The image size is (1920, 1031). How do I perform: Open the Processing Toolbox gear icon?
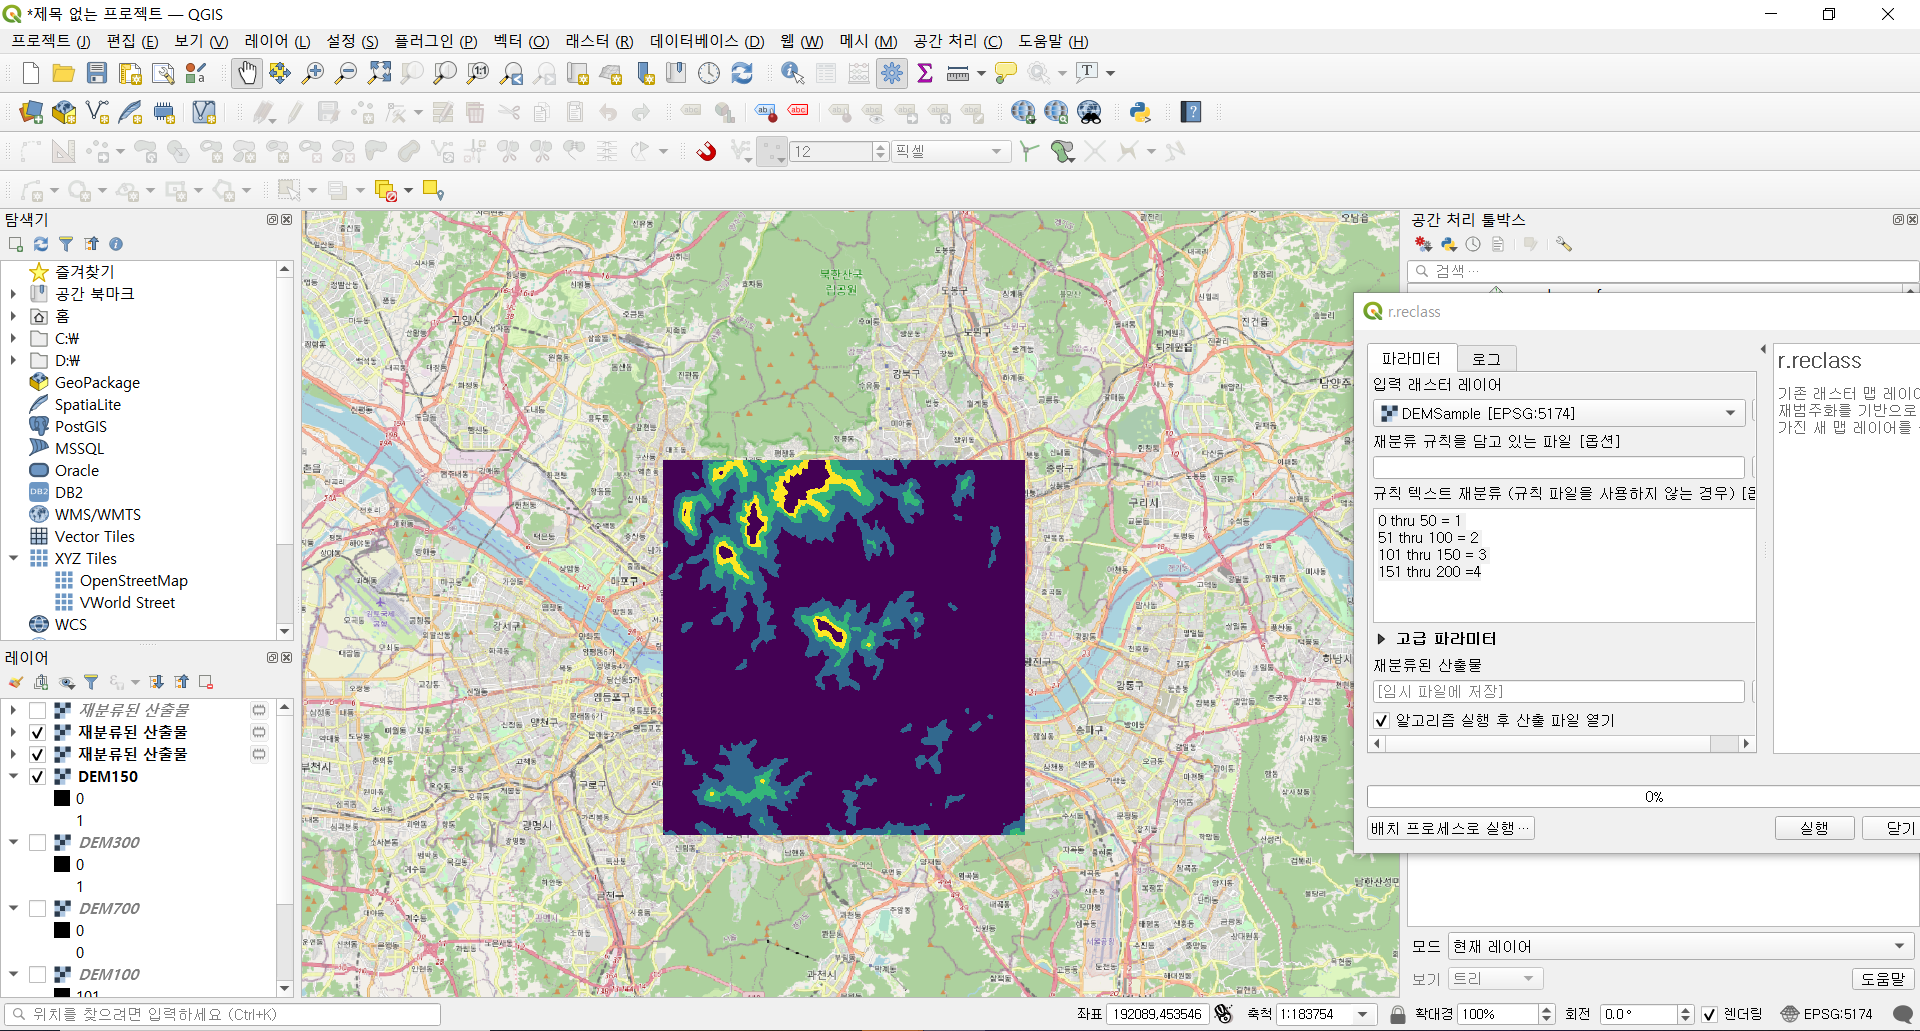[x=892, y=73]
